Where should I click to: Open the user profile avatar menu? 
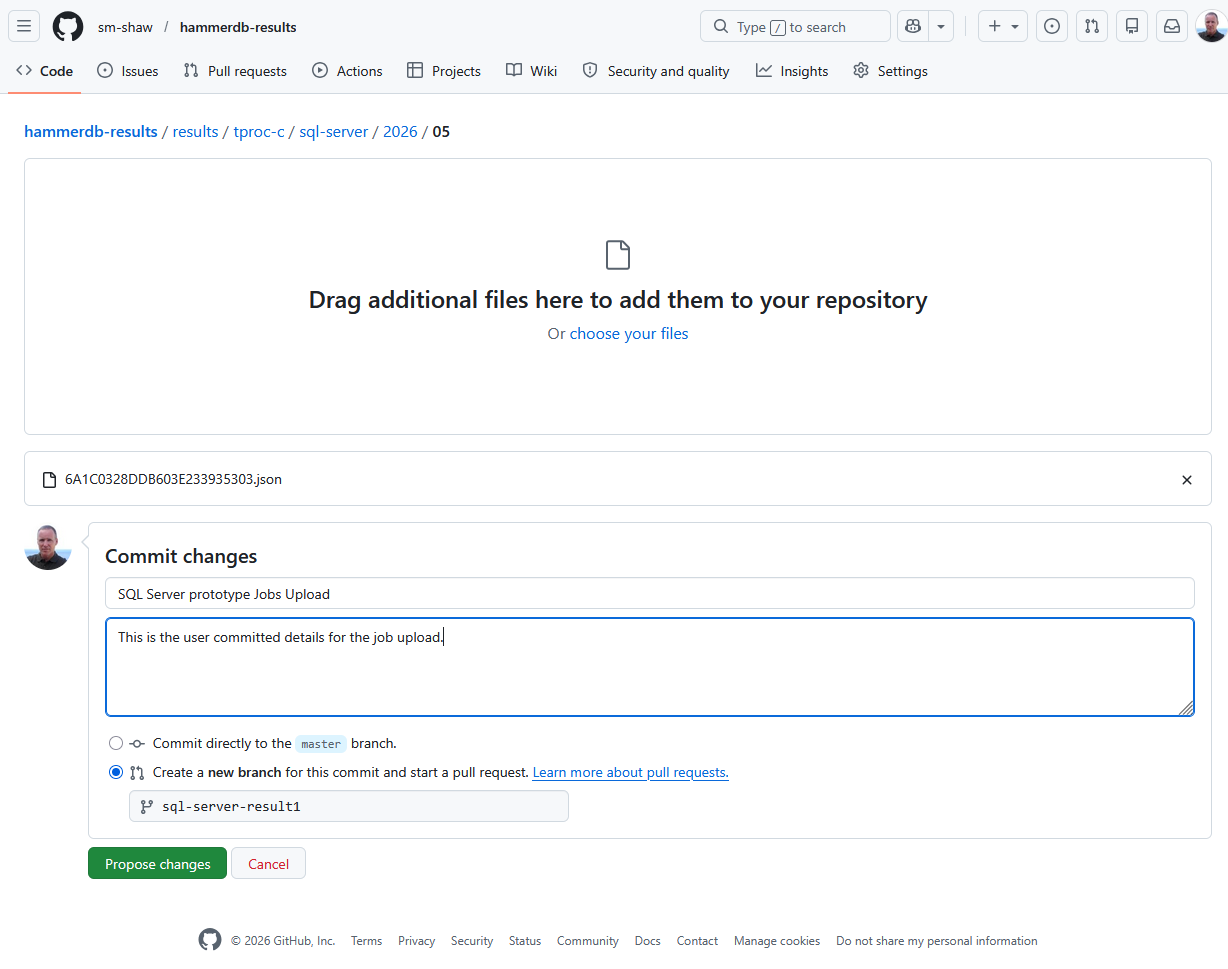tap(1211, 27)
